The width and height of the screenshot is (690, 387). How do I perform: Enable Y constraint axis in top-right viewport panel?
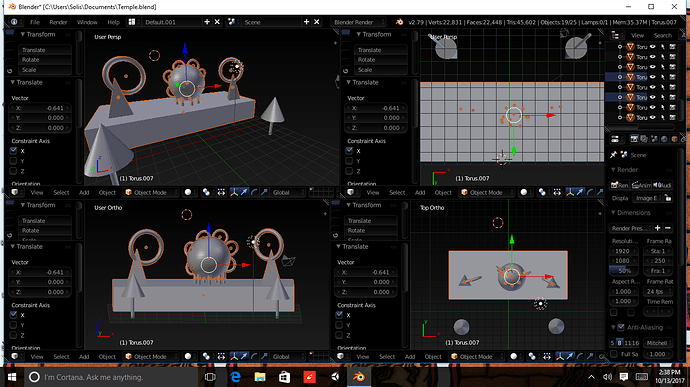tap(349, 161)
